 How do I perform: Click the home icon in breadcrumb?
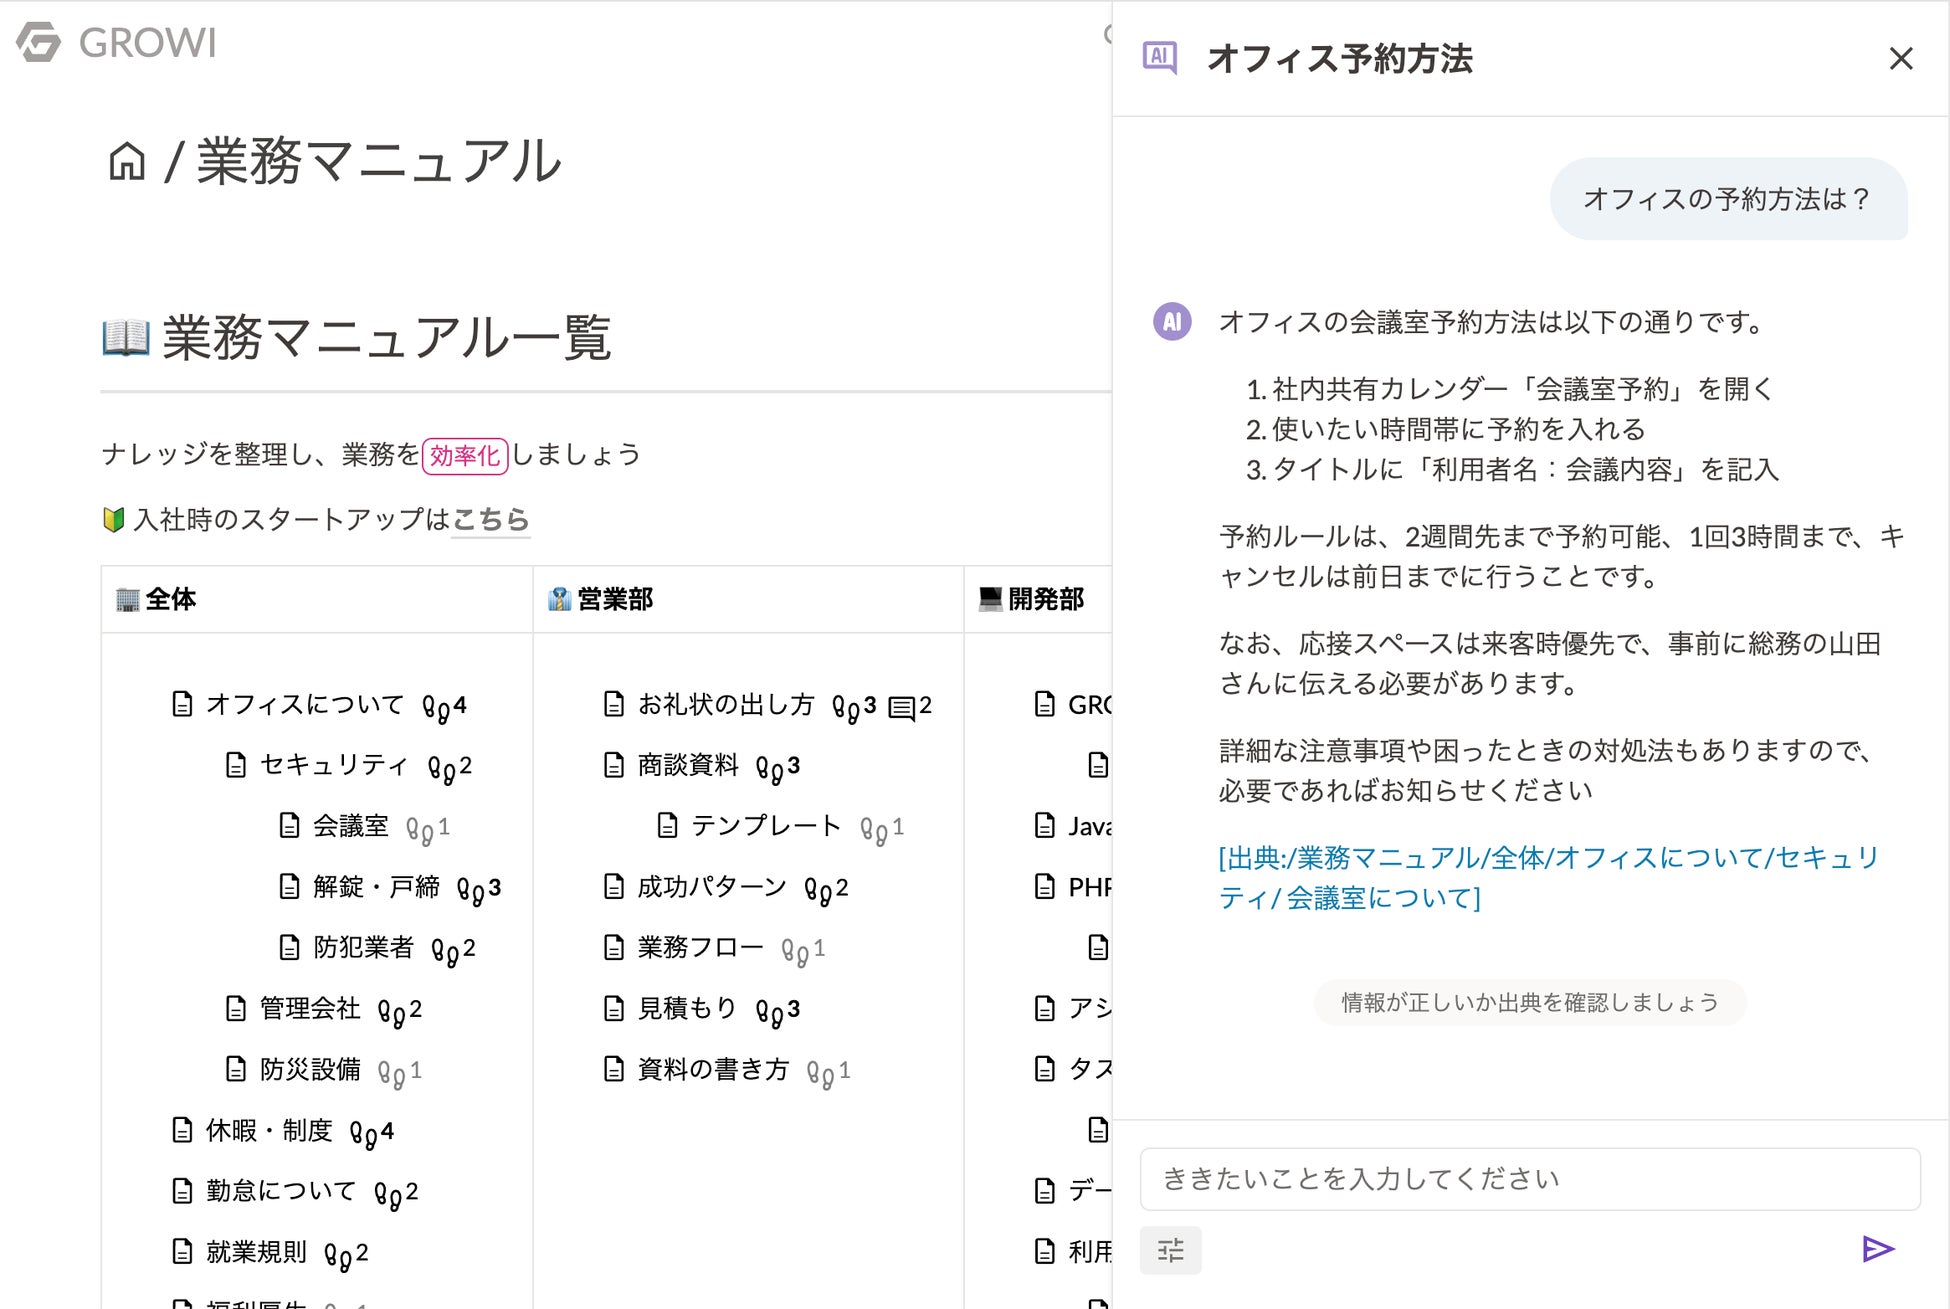[x=127, y=161]
